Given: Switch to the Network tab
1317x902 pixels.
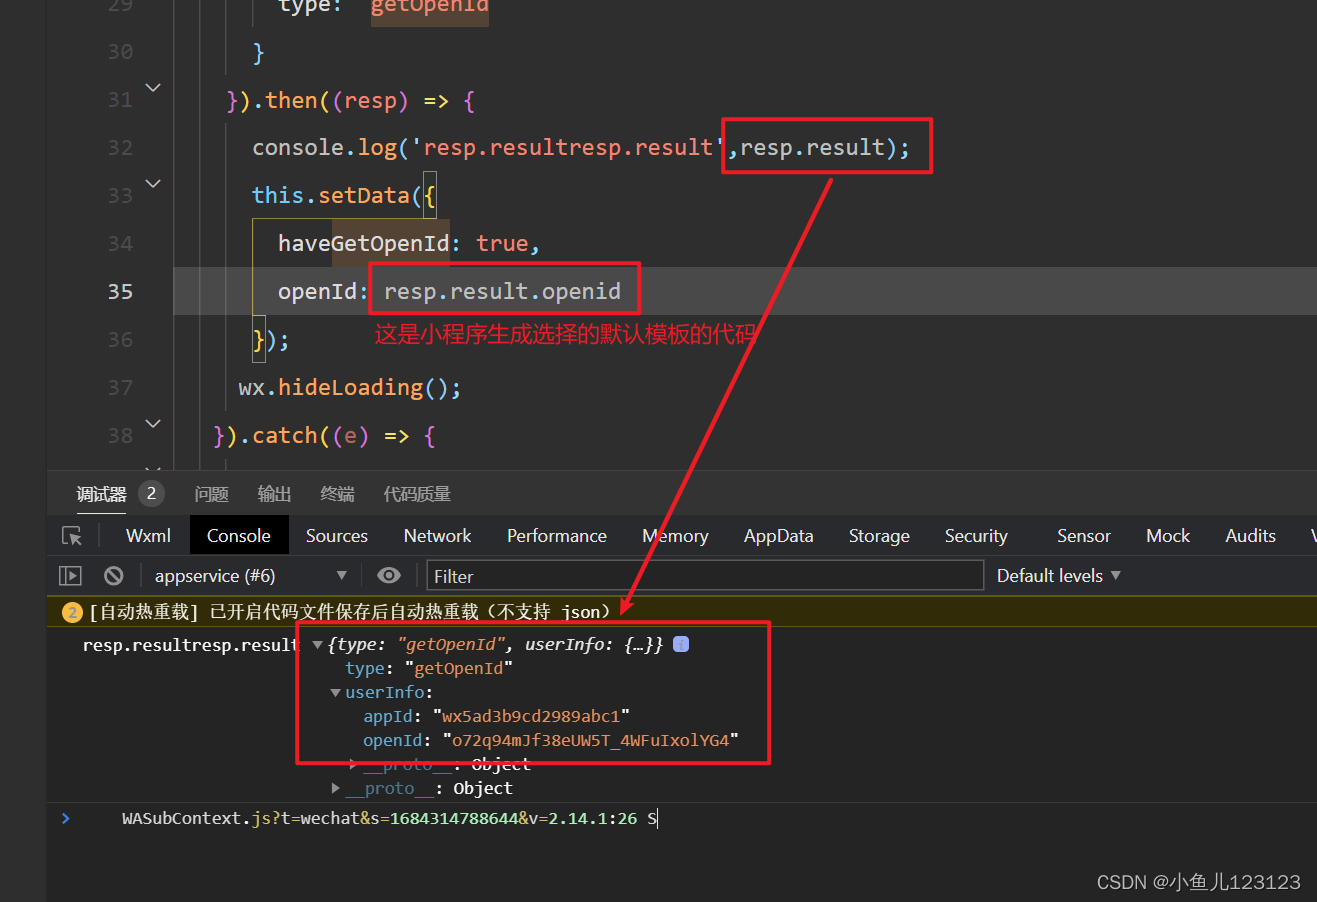Looking at the screenshot, I should click(437, 535).
